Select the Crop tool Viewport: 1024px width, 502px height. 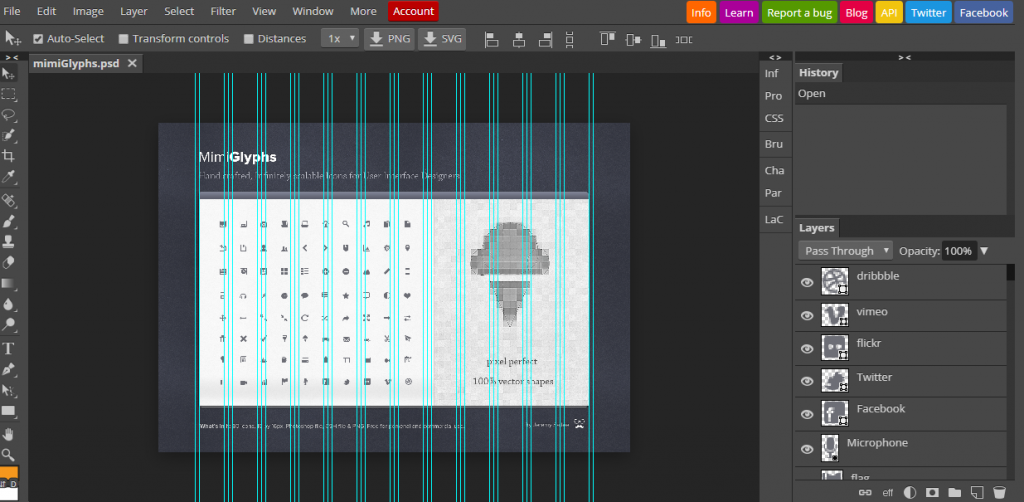click(8, 156)
